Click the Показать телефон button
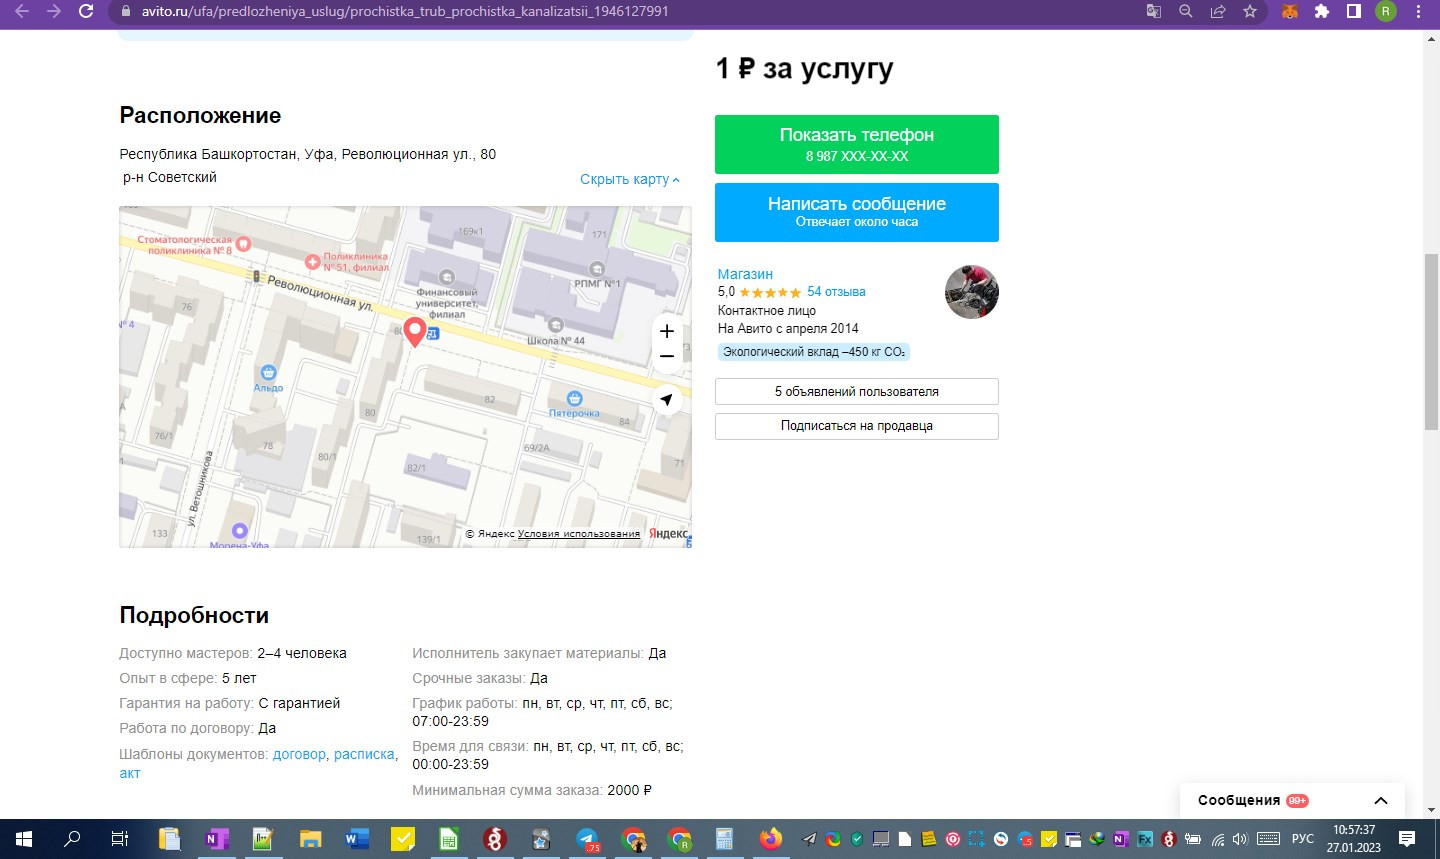This screenshot has height=859, width=1440. (857, 144)
